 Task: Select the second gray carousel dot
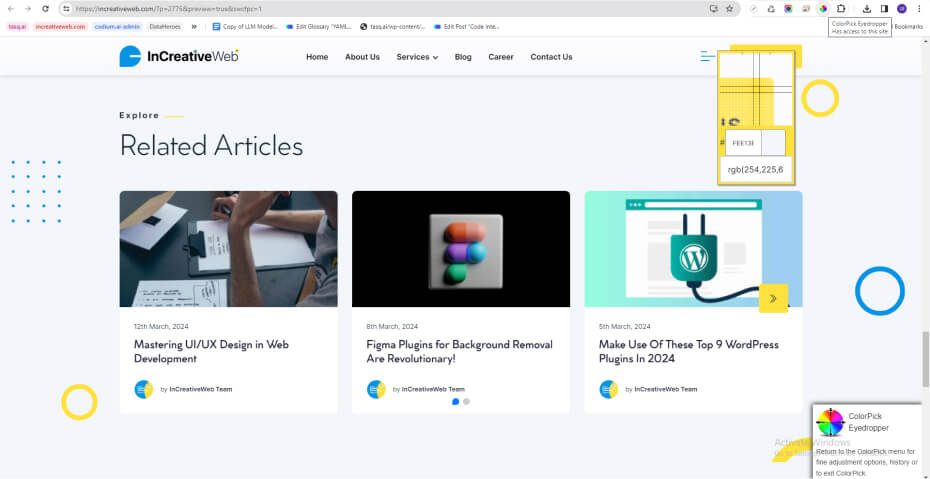coord(467,401)
